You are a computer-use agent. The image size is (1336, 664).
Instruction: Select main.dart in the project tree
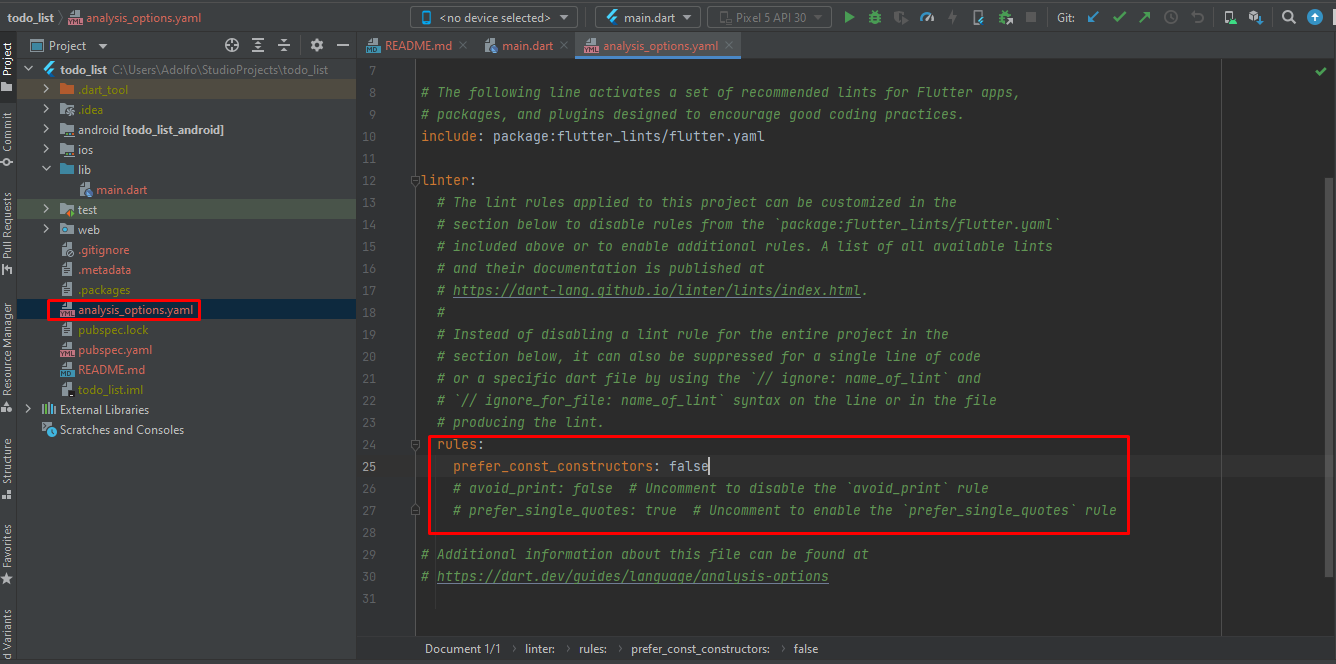coord(121,190)
